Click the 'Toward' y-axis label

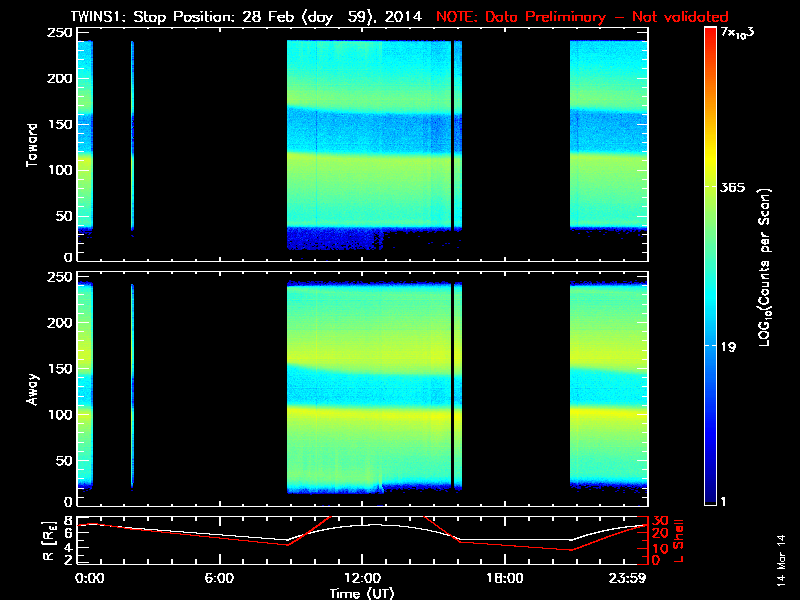32,144
